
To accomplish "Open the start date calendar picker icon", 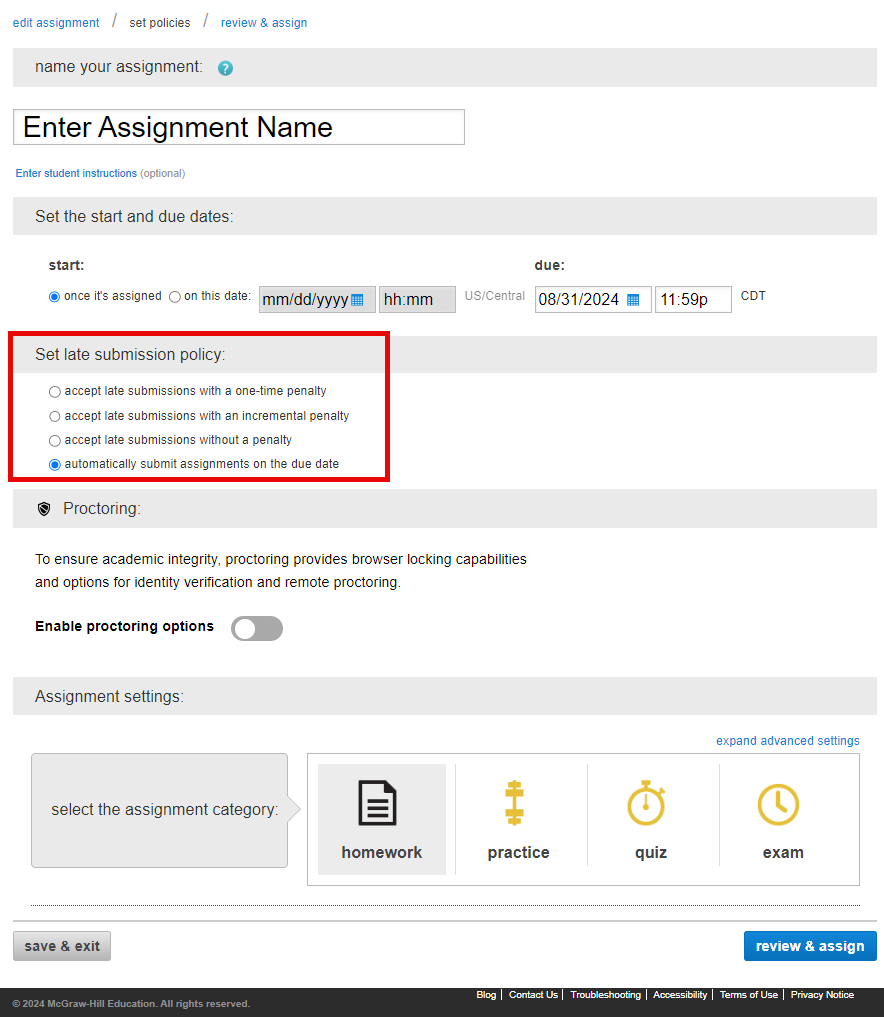I will [x=357, y=300].
